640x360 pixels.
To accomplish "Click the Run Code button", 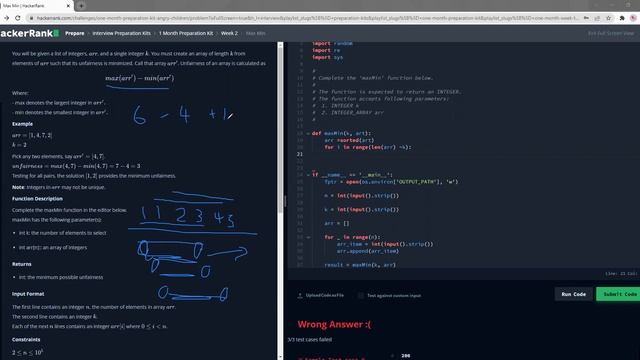I will point(573,294).
